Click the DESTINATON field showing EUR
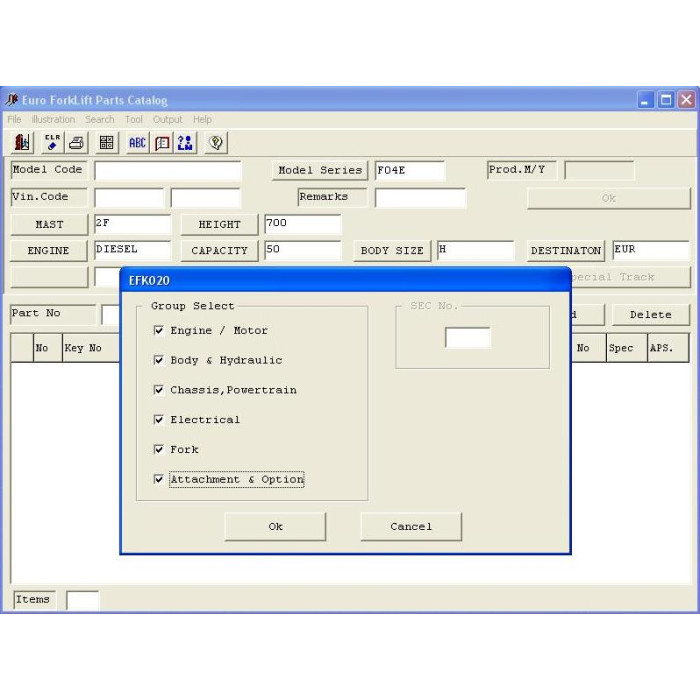The width and height of the screenshot is (700, 700). [651, 250]
